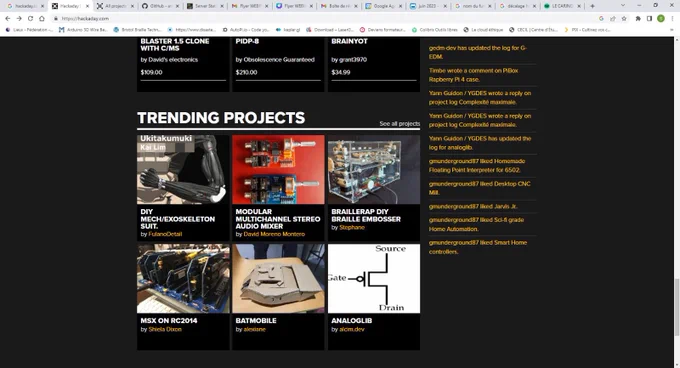Open the green profile avatar
The height and width of the screenshot is (368, 680).
[x=660, y=19]
